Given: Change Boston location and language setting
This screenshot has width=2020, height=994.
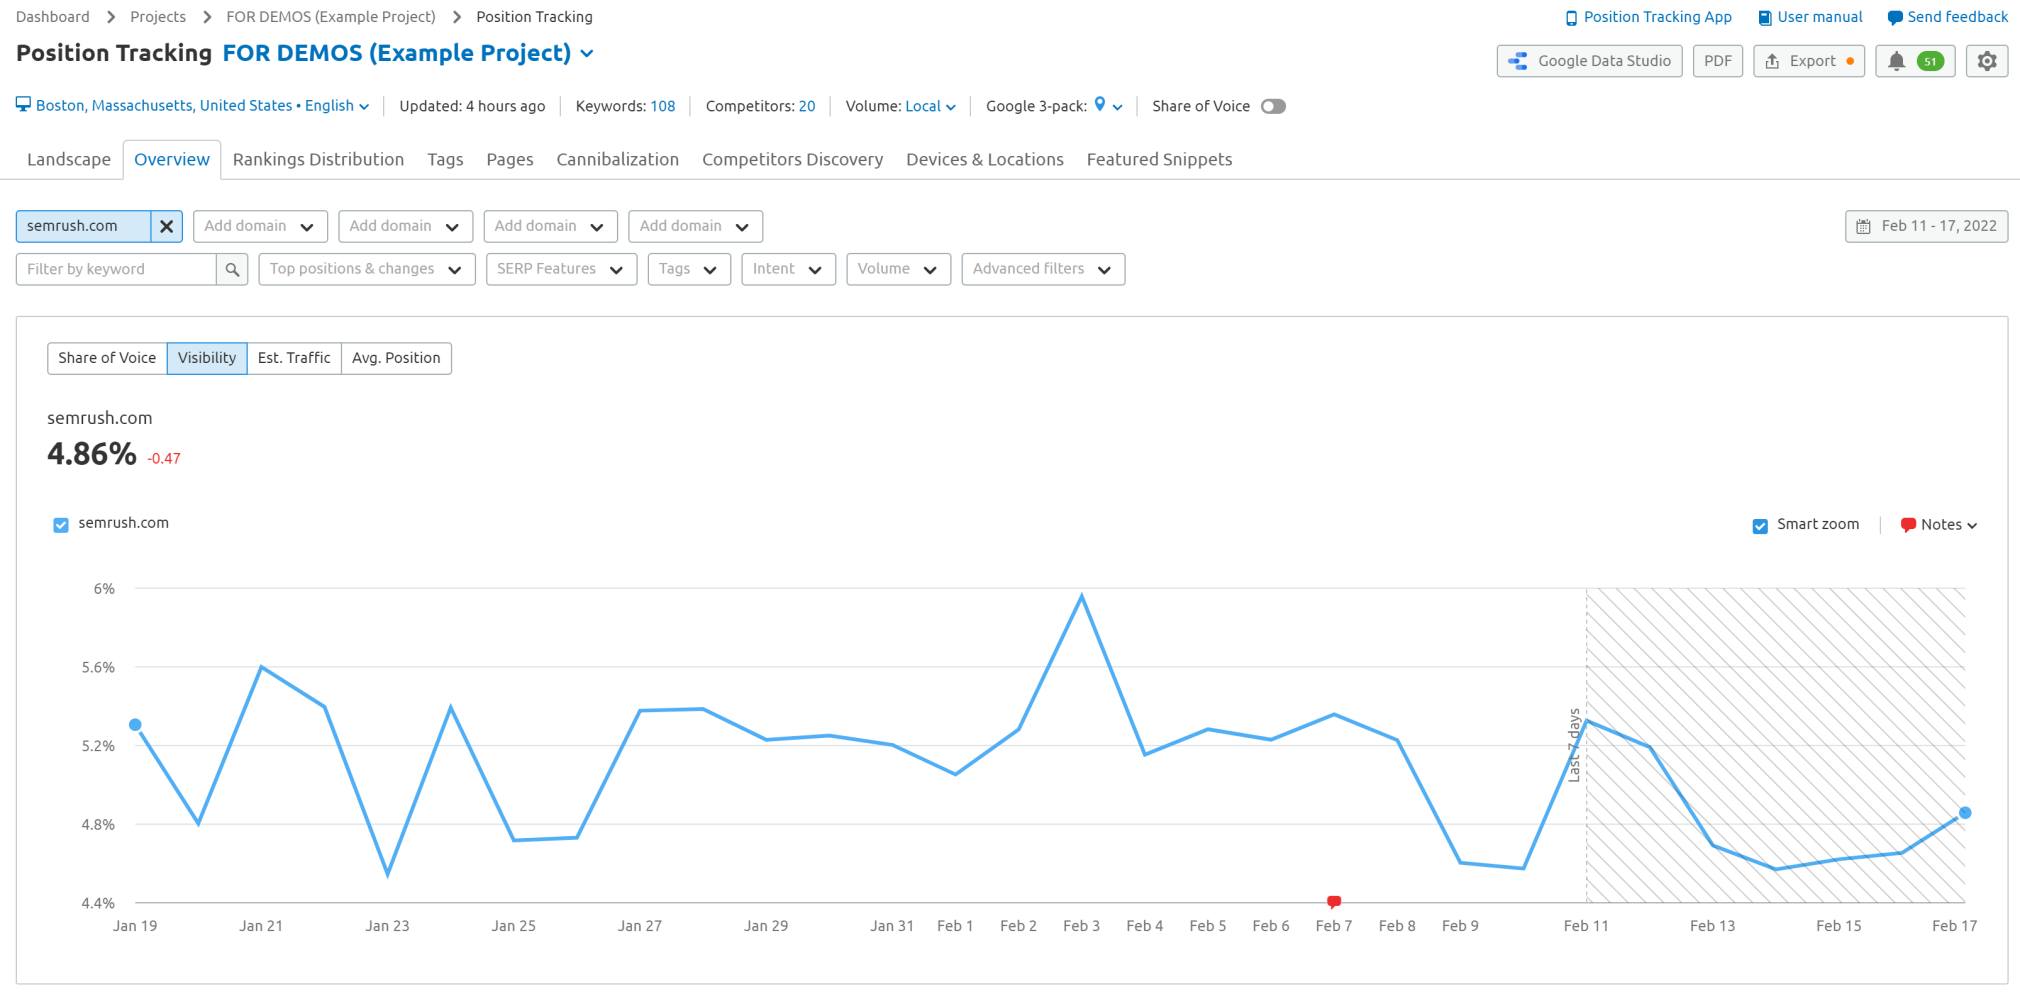Looking at the screenshot, I should click(x=193, y=106).
